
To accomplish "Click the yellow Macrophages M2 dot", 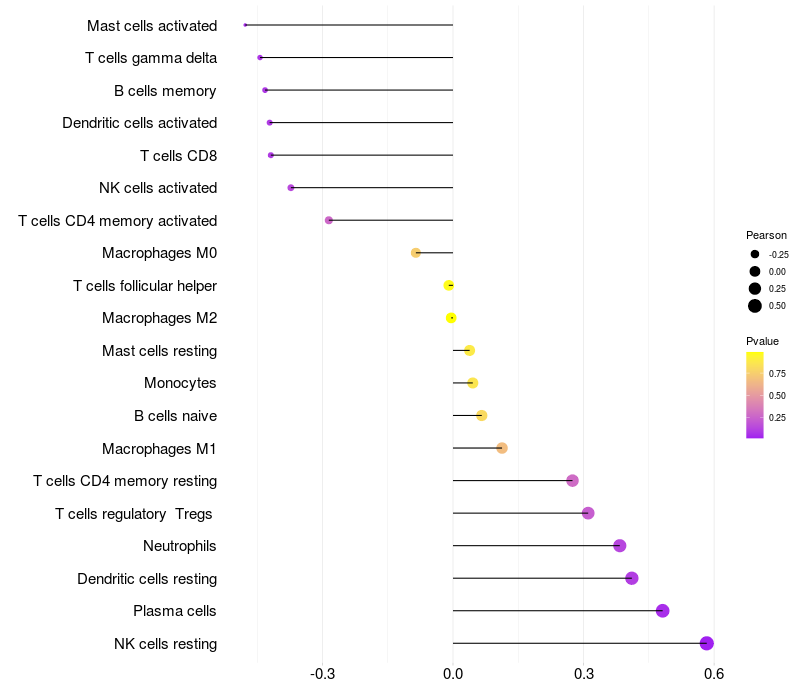I will tap(451, 318).
